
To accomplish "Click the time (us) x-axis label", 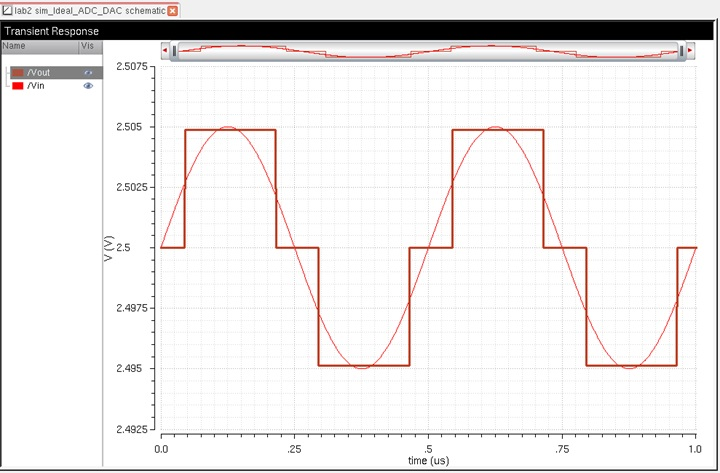I will click(428, 461).
